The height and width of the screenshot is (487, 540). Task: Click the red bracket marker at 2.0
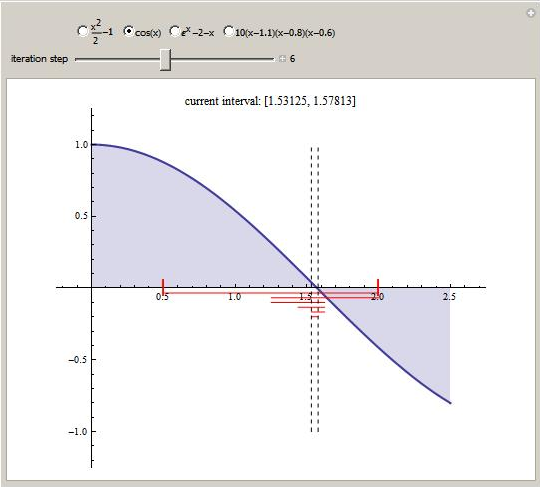coord(378,287)
